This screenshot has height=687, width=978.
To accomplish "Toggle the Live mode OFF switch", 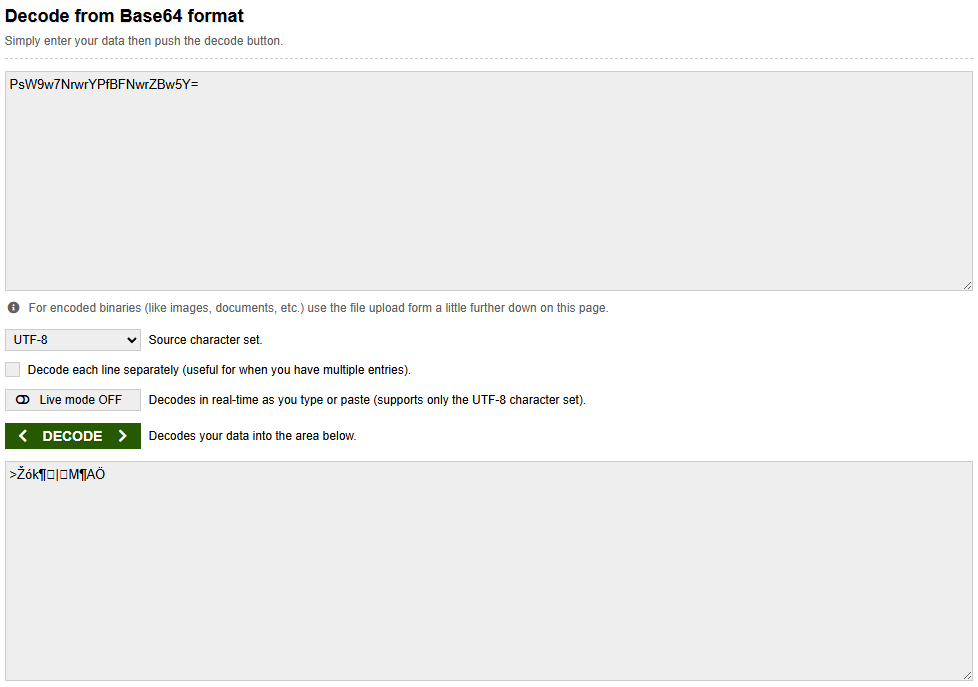I will point(73,400).
